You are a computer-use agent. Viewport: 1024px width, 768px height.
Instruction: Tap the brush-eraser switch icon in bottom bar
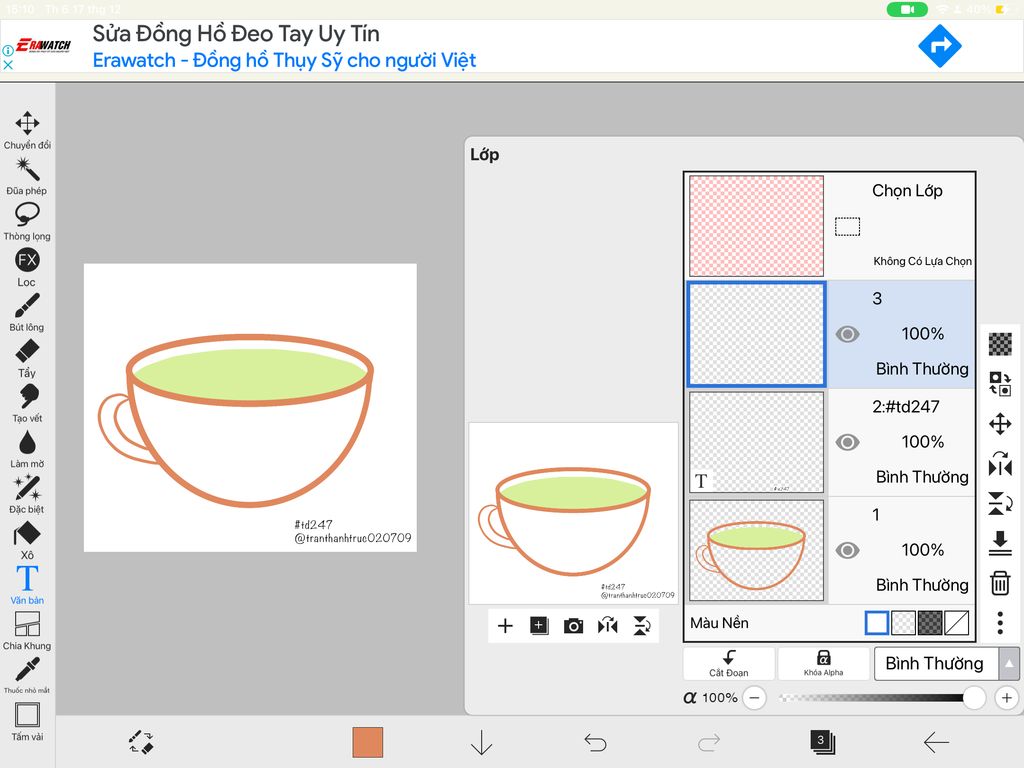[140, 742]
